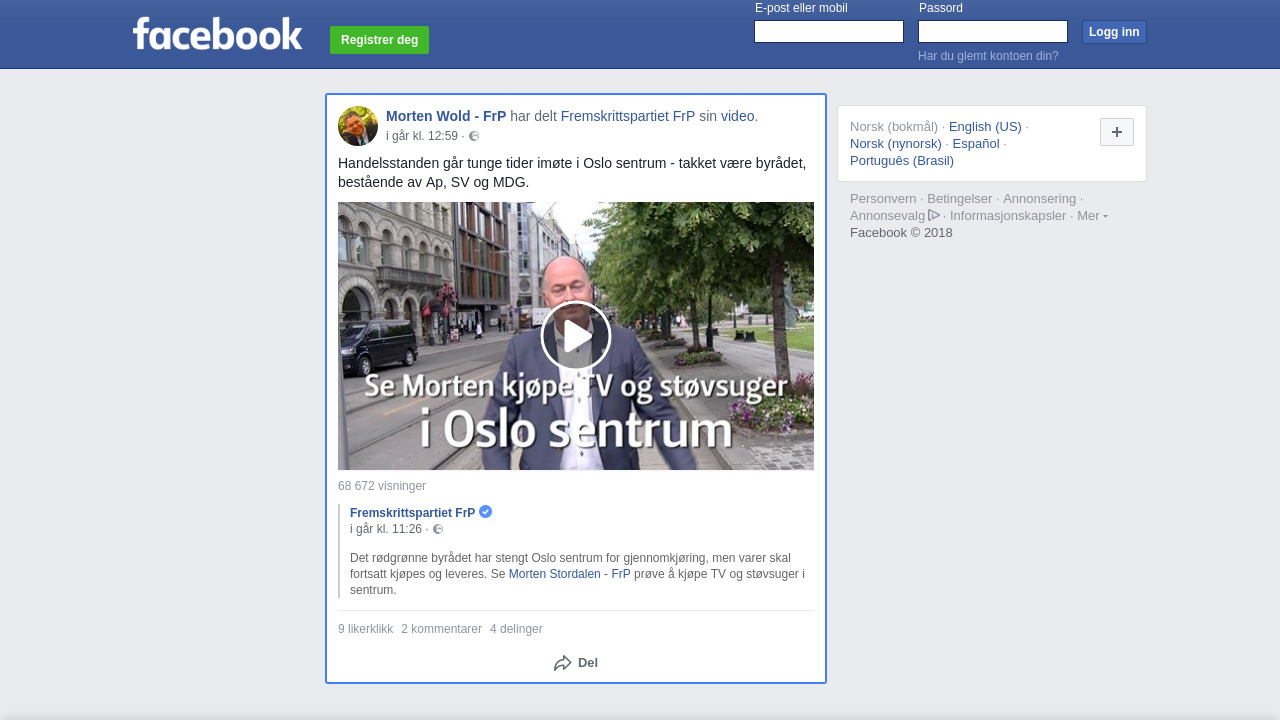Image resolution: width=1280 pixels, height=720 pixels.
Task: Open the 4 delinger link
Action: coord(516,629)
